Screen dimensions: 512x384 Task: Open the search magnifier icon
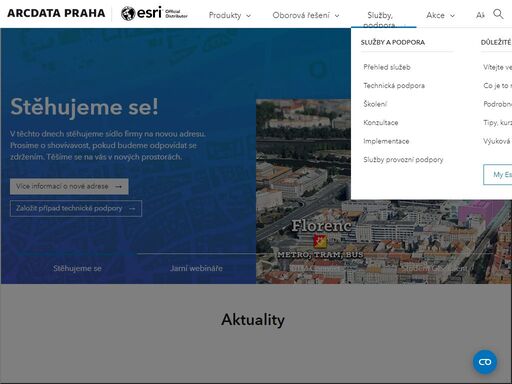[498, 14]
